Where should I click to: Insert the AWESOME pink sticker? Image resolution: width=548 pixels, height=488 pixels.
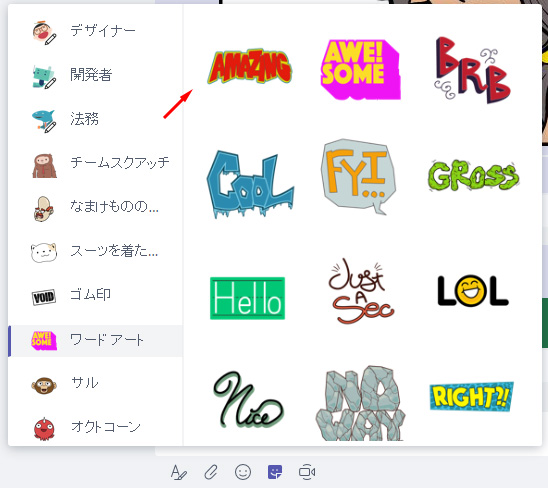(x=360, y=69)
